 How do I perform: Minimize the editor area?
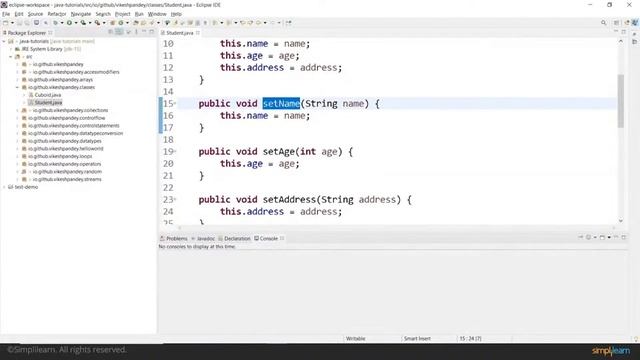pyautogui.click(x=616, y=32)
